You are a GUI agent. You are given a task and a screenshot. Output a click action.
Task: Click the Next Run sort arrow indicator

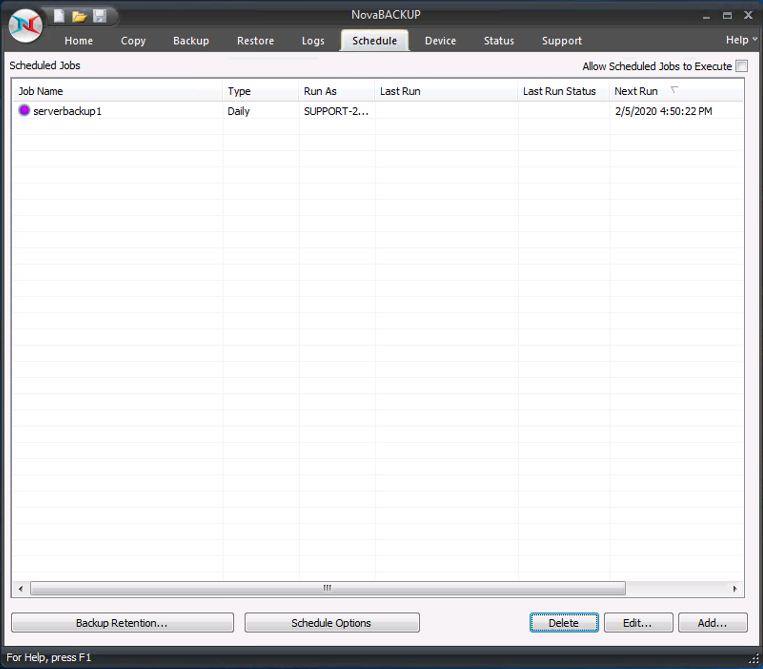pos(674,91)
